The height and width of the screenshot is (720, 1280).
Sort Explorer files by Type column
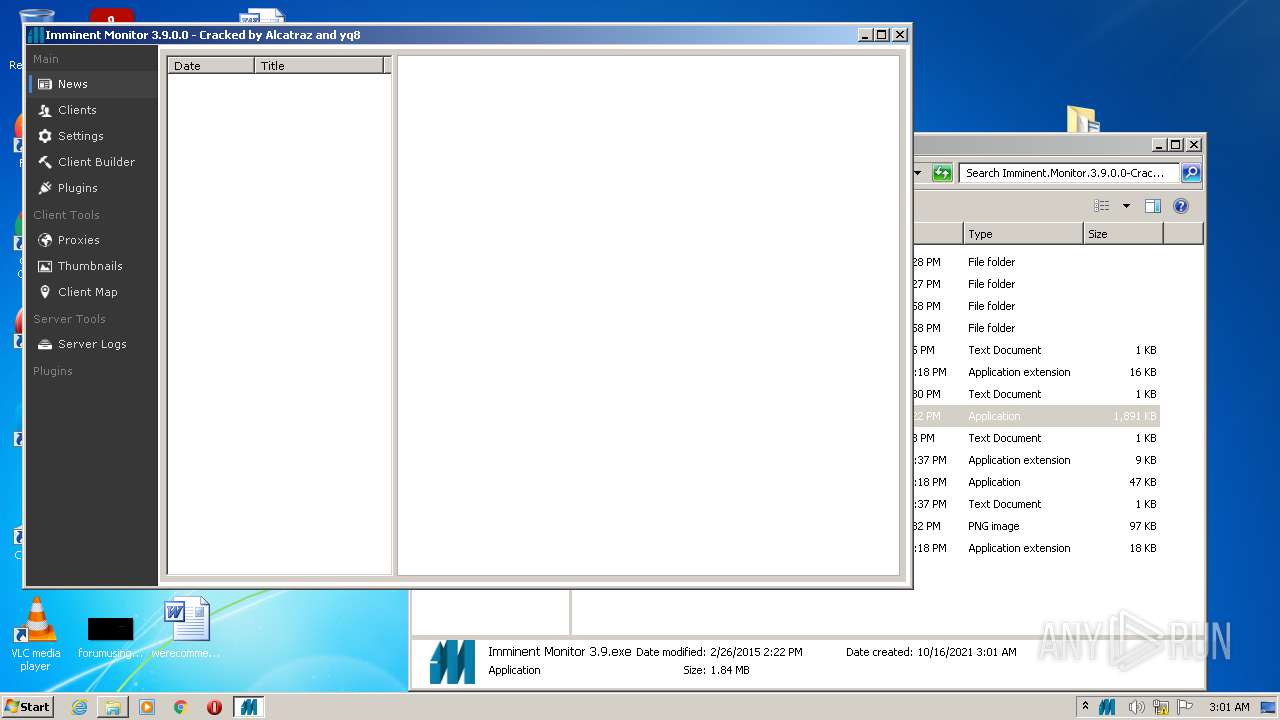pyautogui.click(x=1023, y=234)
